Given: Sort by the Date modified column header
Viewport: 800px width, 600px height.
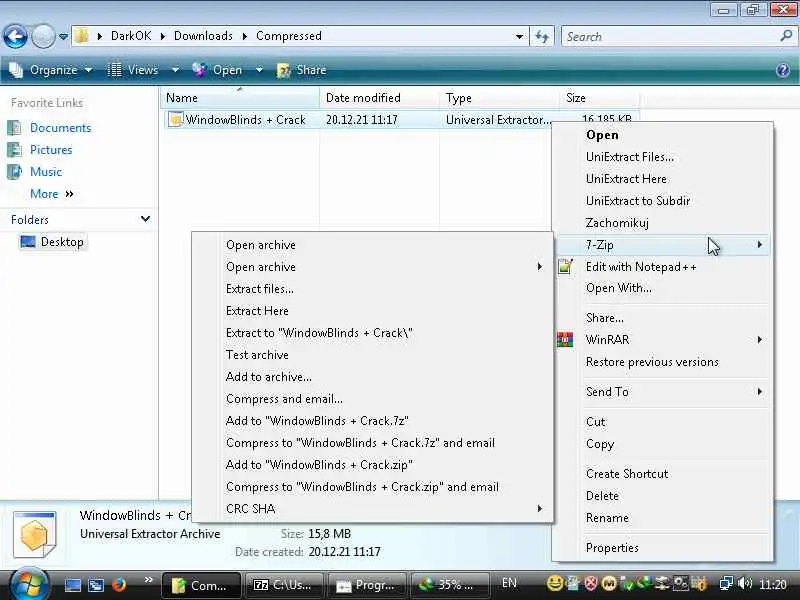Looking at the screenshot, I should coord(379,97).
